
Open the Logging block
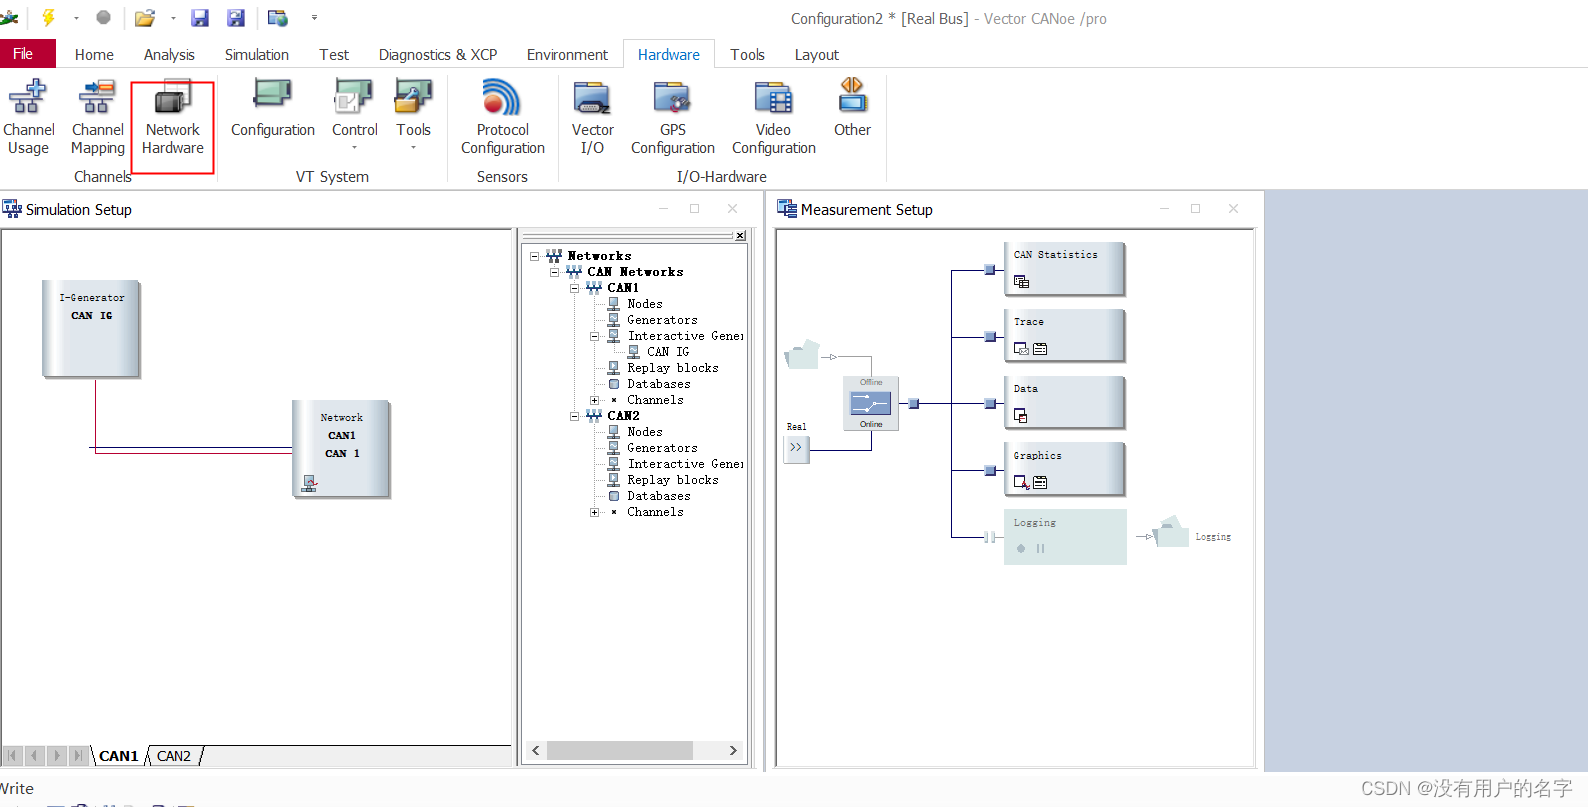1064,536
